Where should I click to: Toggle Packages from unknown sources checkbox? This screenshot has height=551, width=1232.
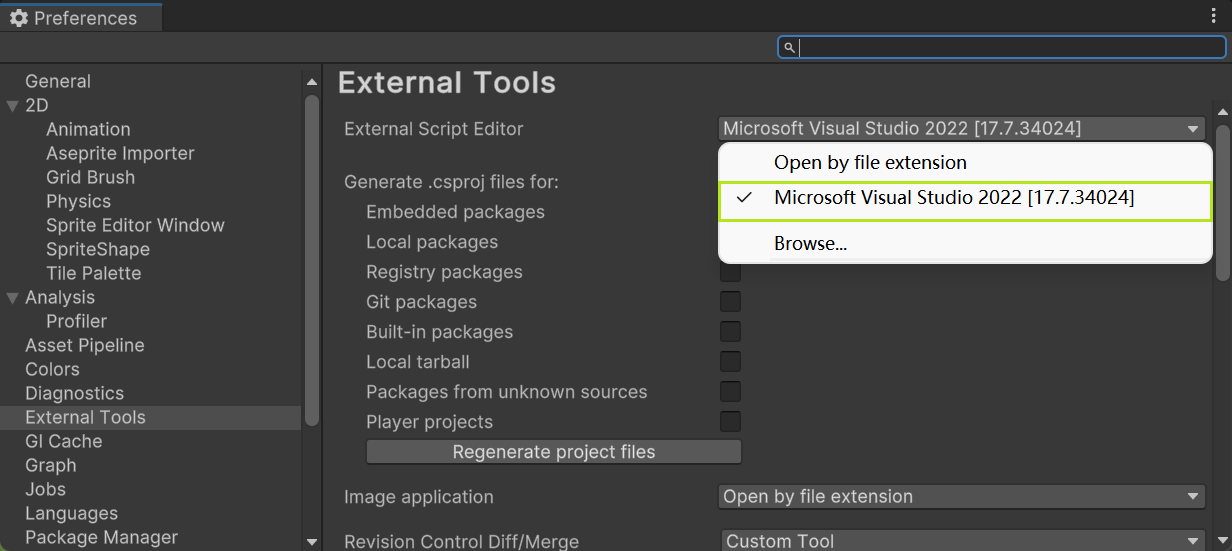[x=731, y=392]
